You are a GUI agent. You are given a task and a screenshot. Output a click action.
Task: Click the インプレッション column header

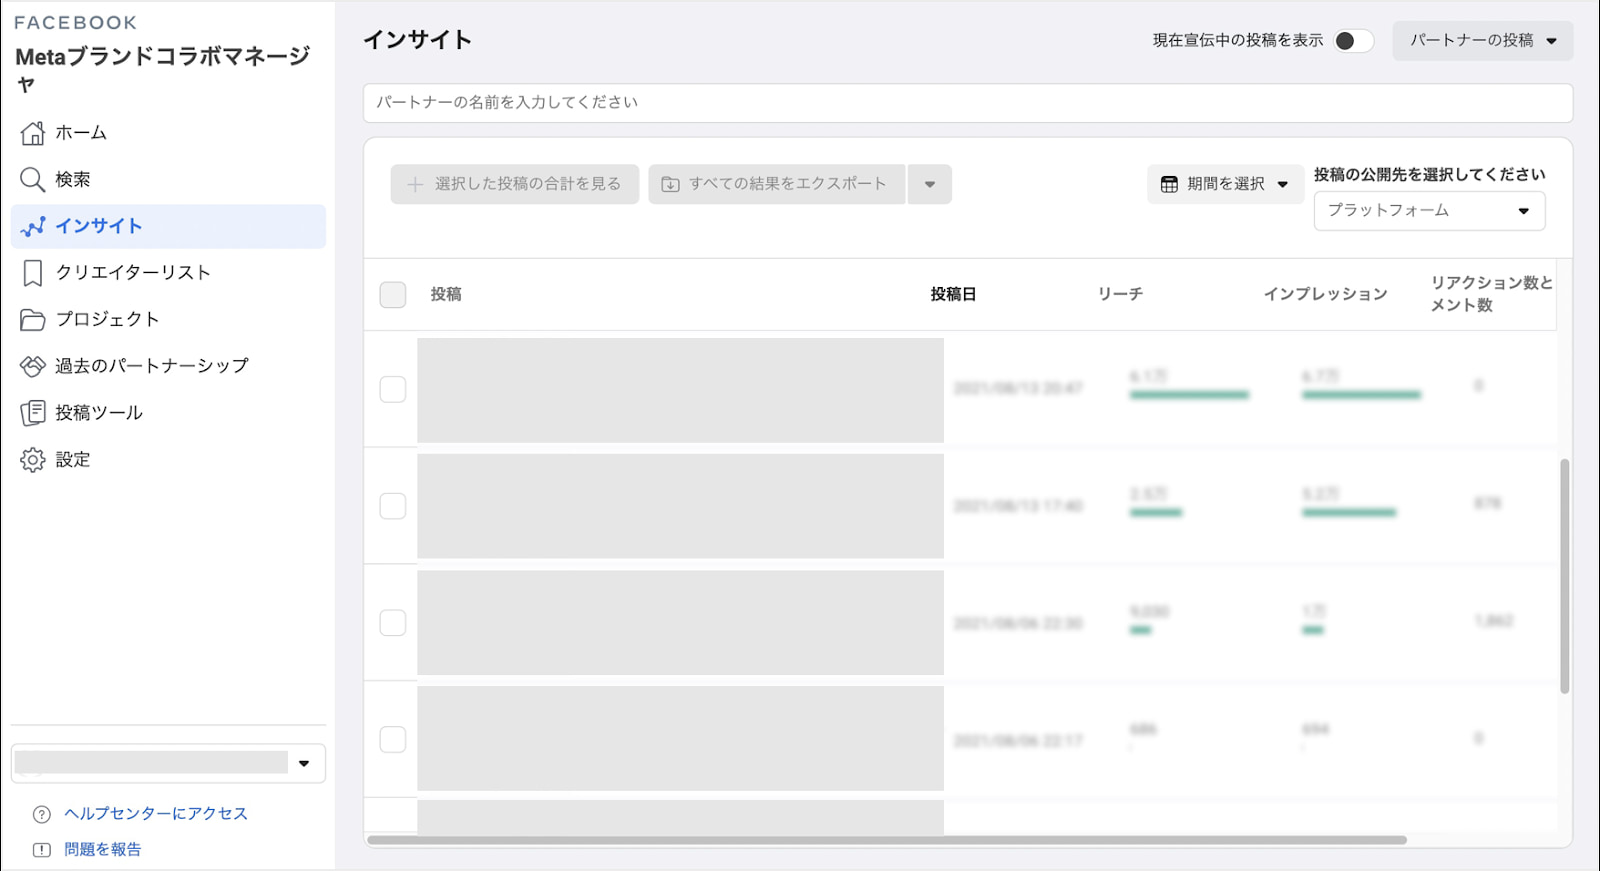[1325, 294]
